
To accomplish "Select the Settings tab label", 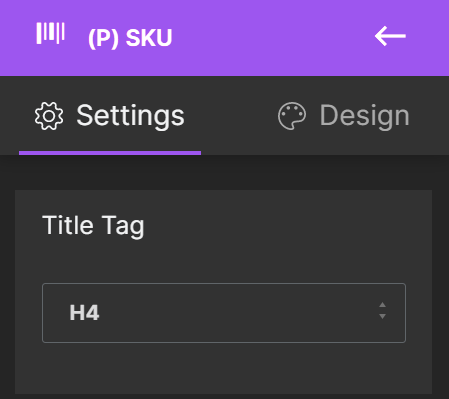I will pyautogui.click(x=130, y=116).
